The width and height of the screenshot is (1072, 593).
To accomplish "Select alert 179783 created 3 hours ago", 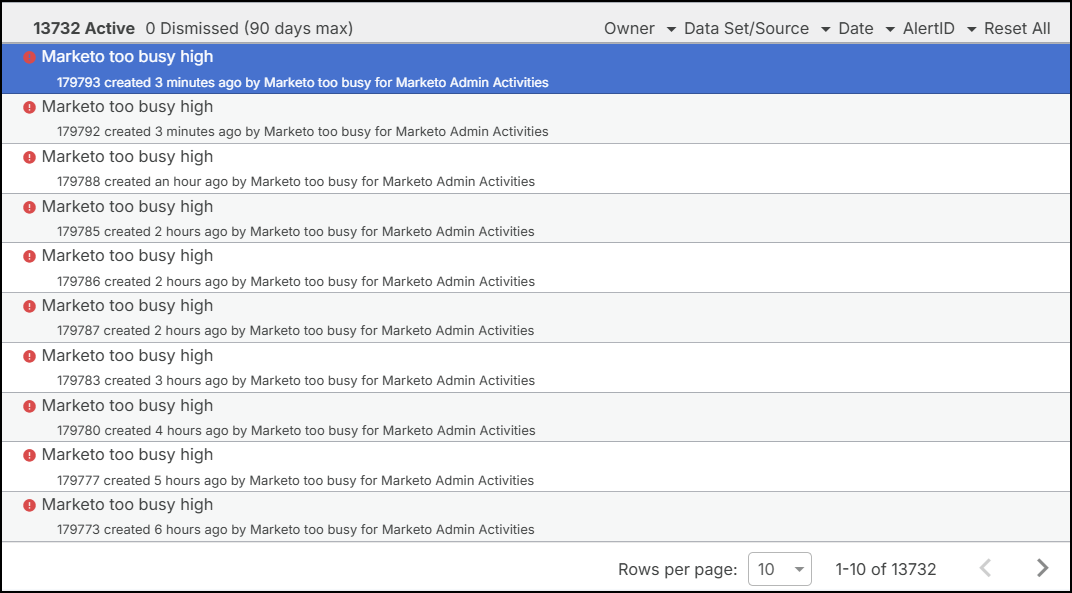I will [x=536, y=368].
